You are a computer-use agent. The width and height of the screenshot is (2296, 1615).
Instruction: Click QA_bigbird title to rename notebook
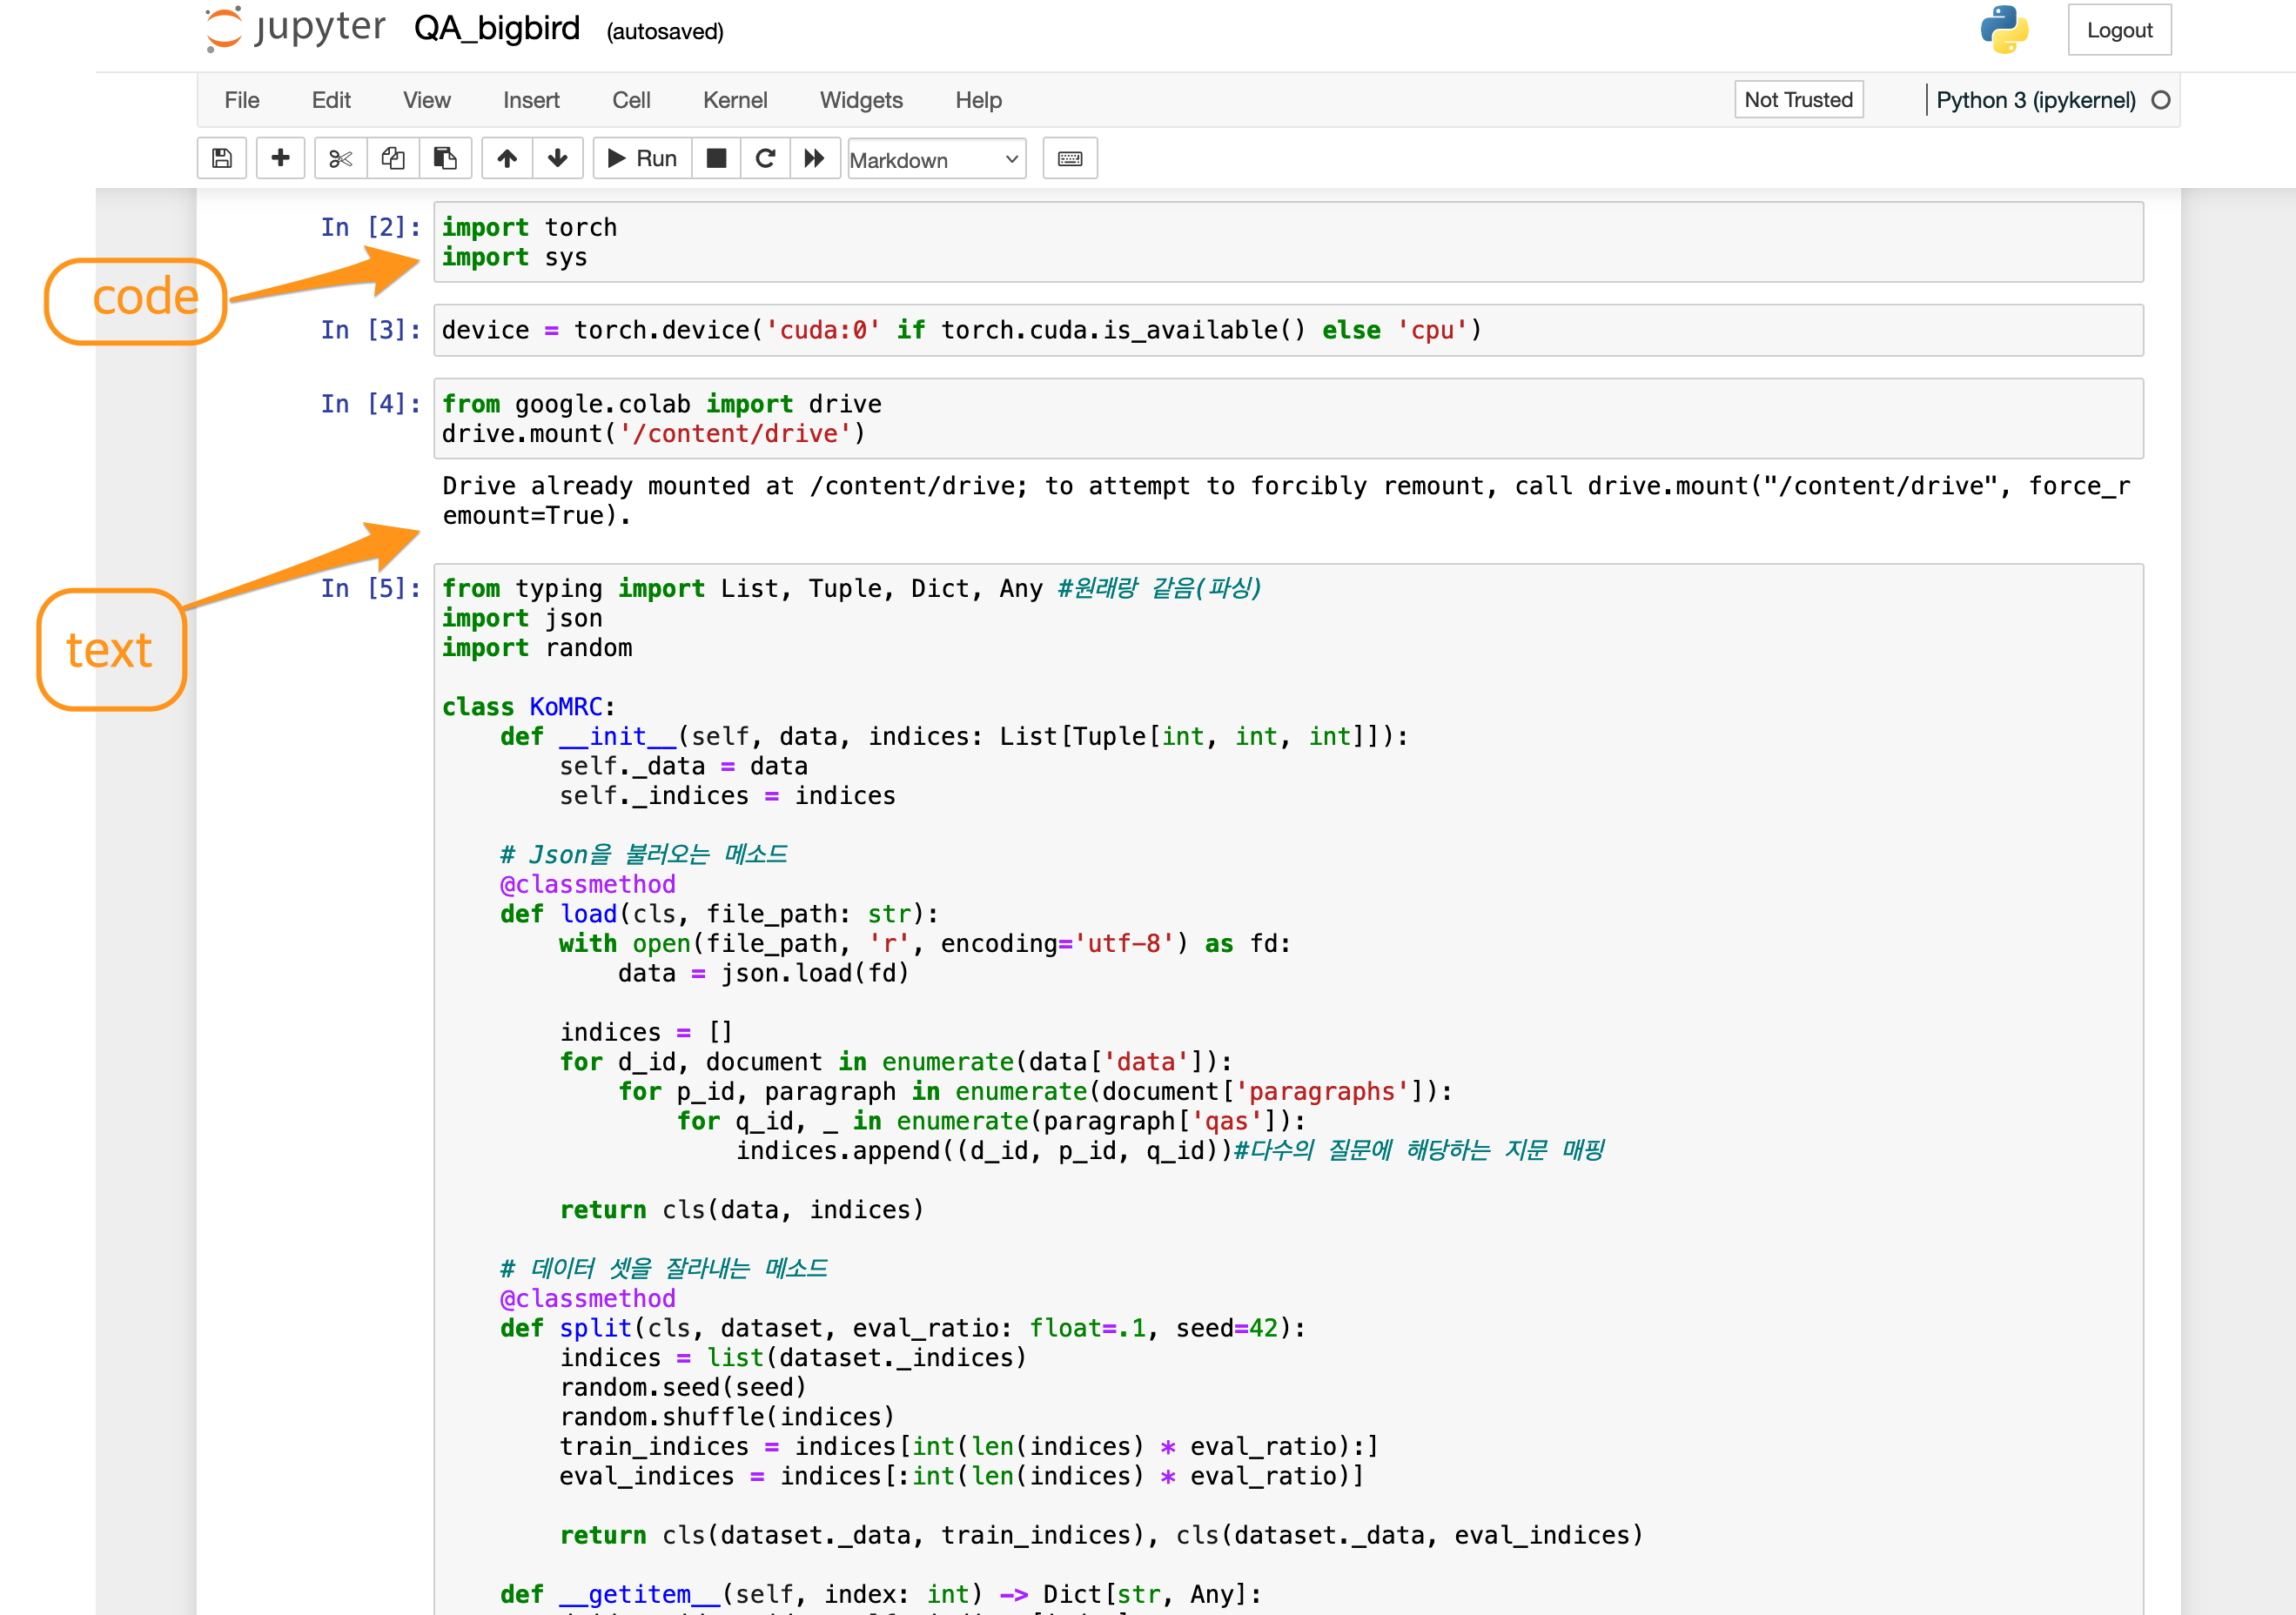coord(496,28)
